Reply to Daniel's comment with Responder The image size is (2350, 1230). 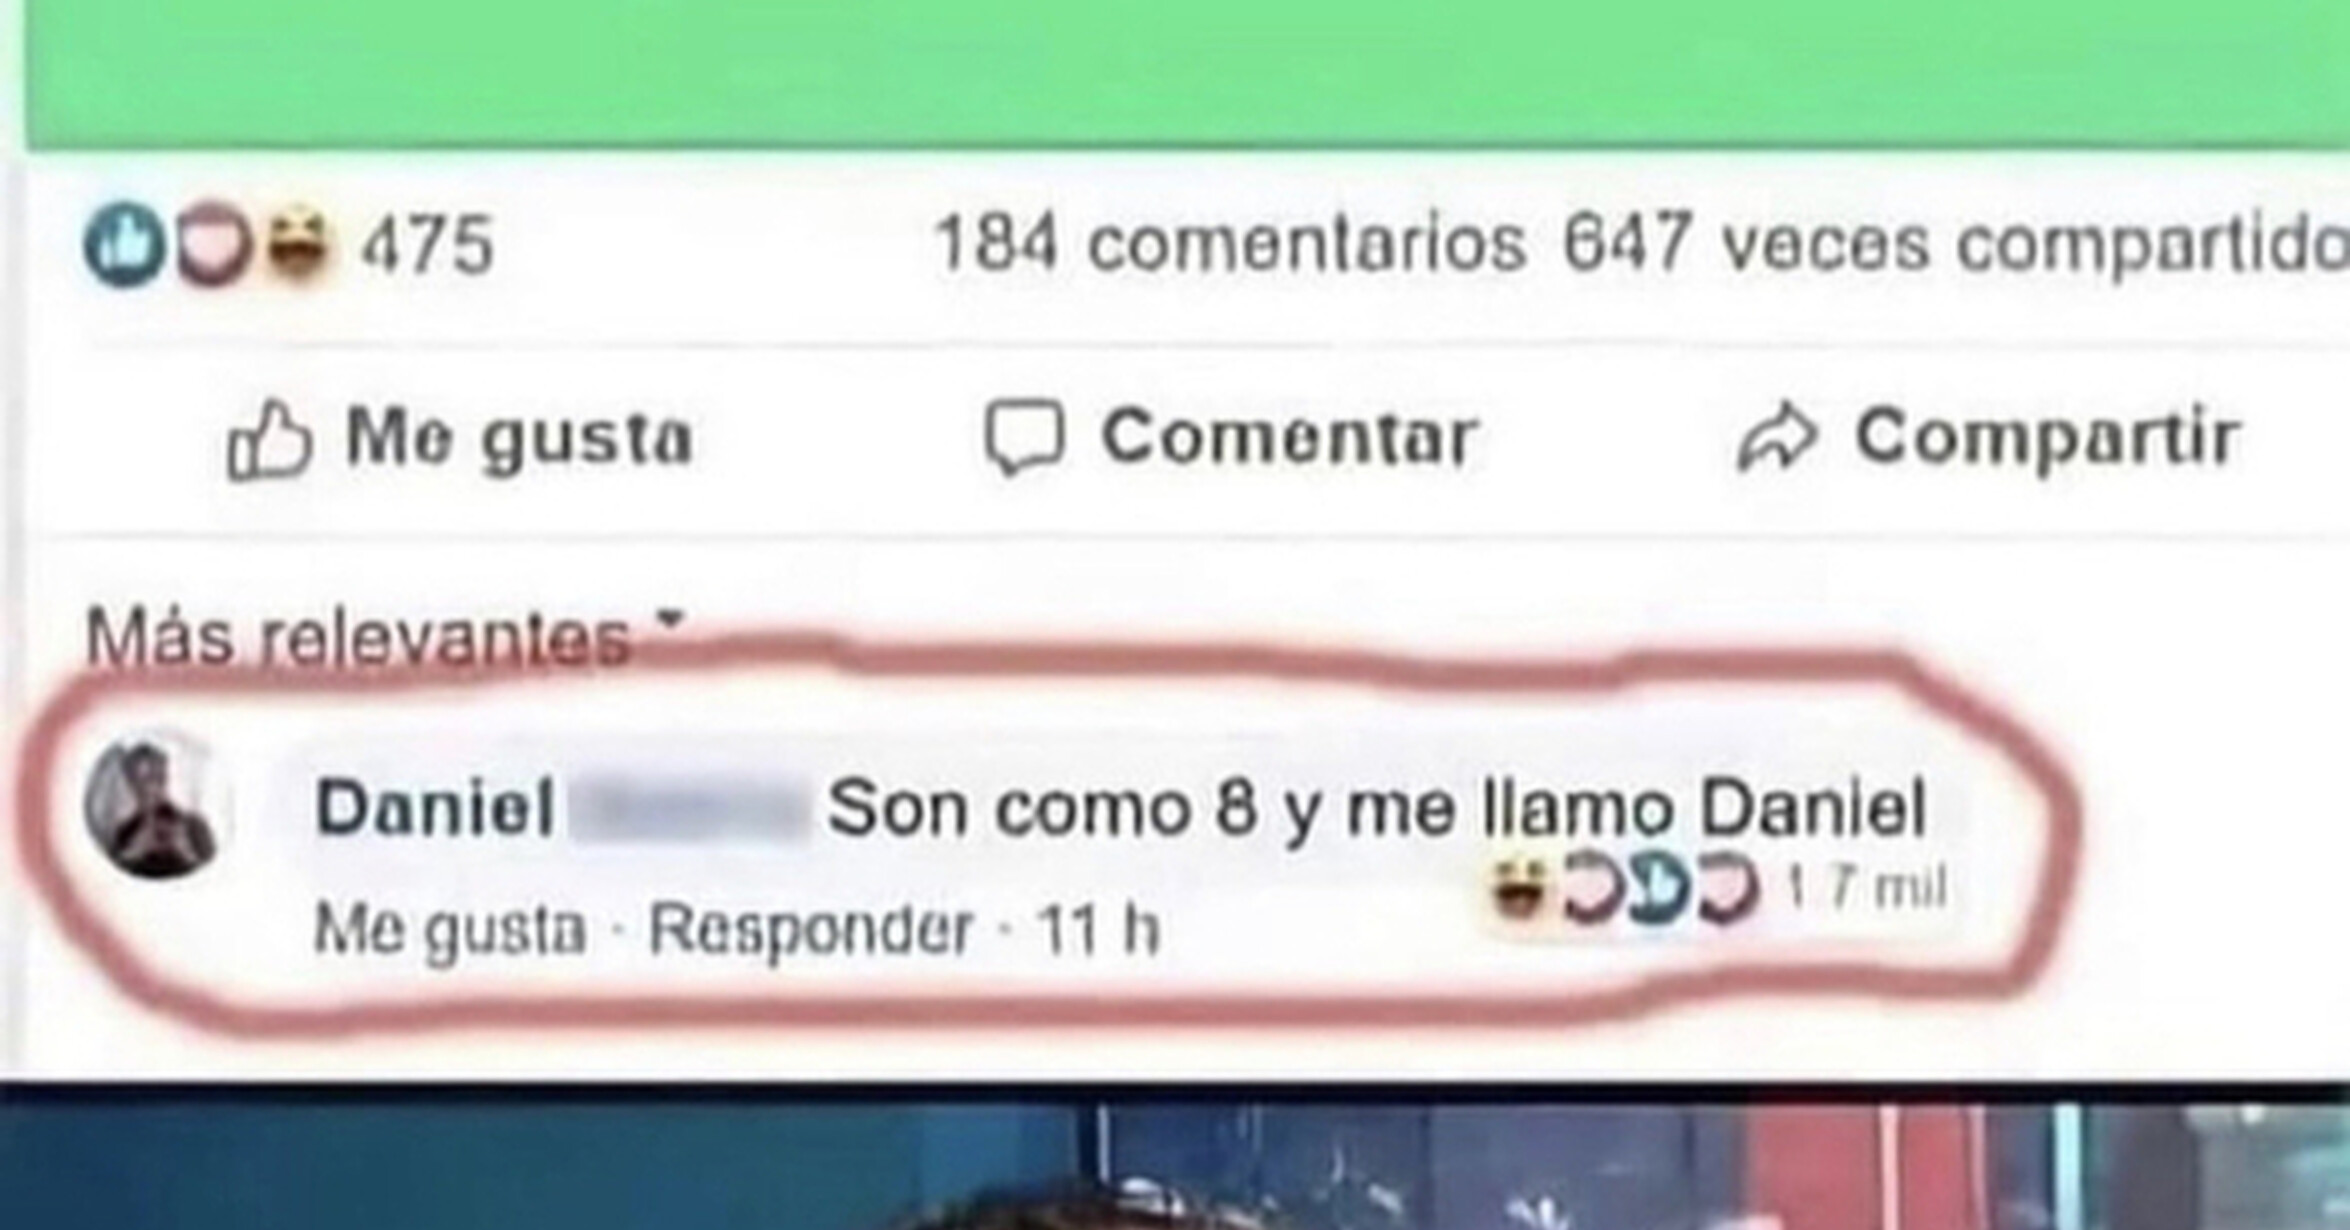point(810,930)
